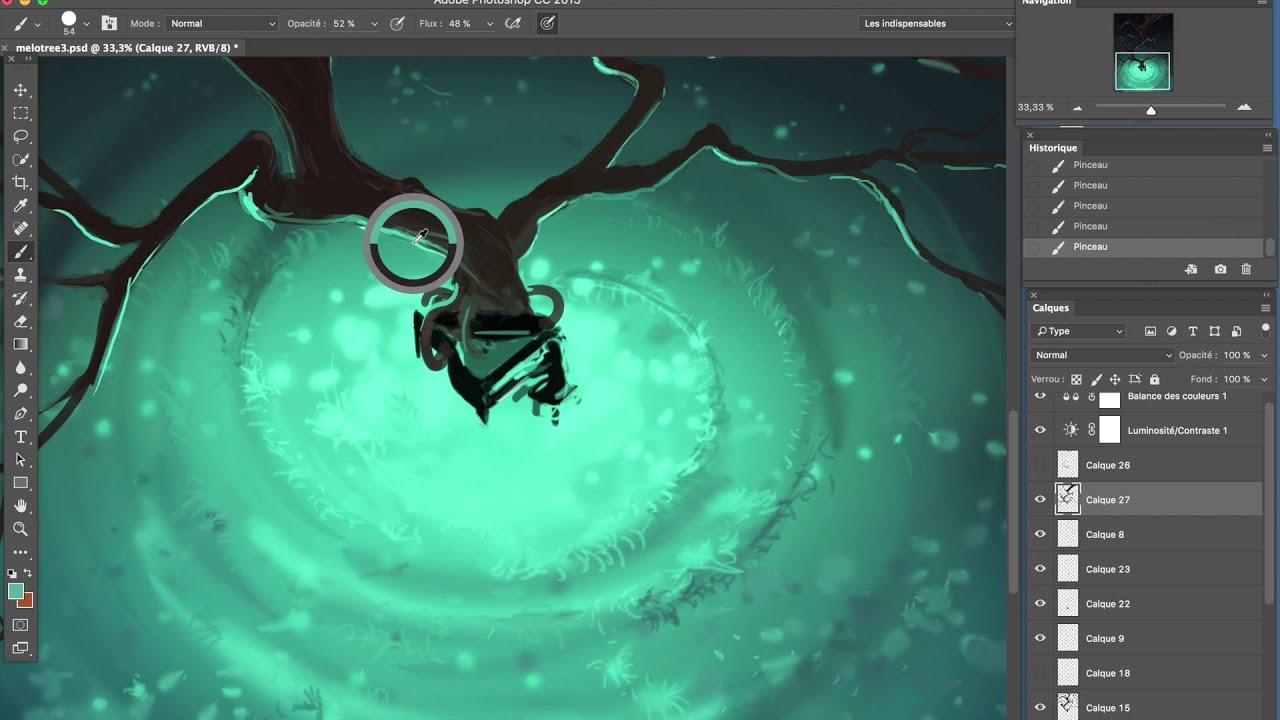
Task: Open Les indispensables workspace dropdown
Action: click(937, 23)
